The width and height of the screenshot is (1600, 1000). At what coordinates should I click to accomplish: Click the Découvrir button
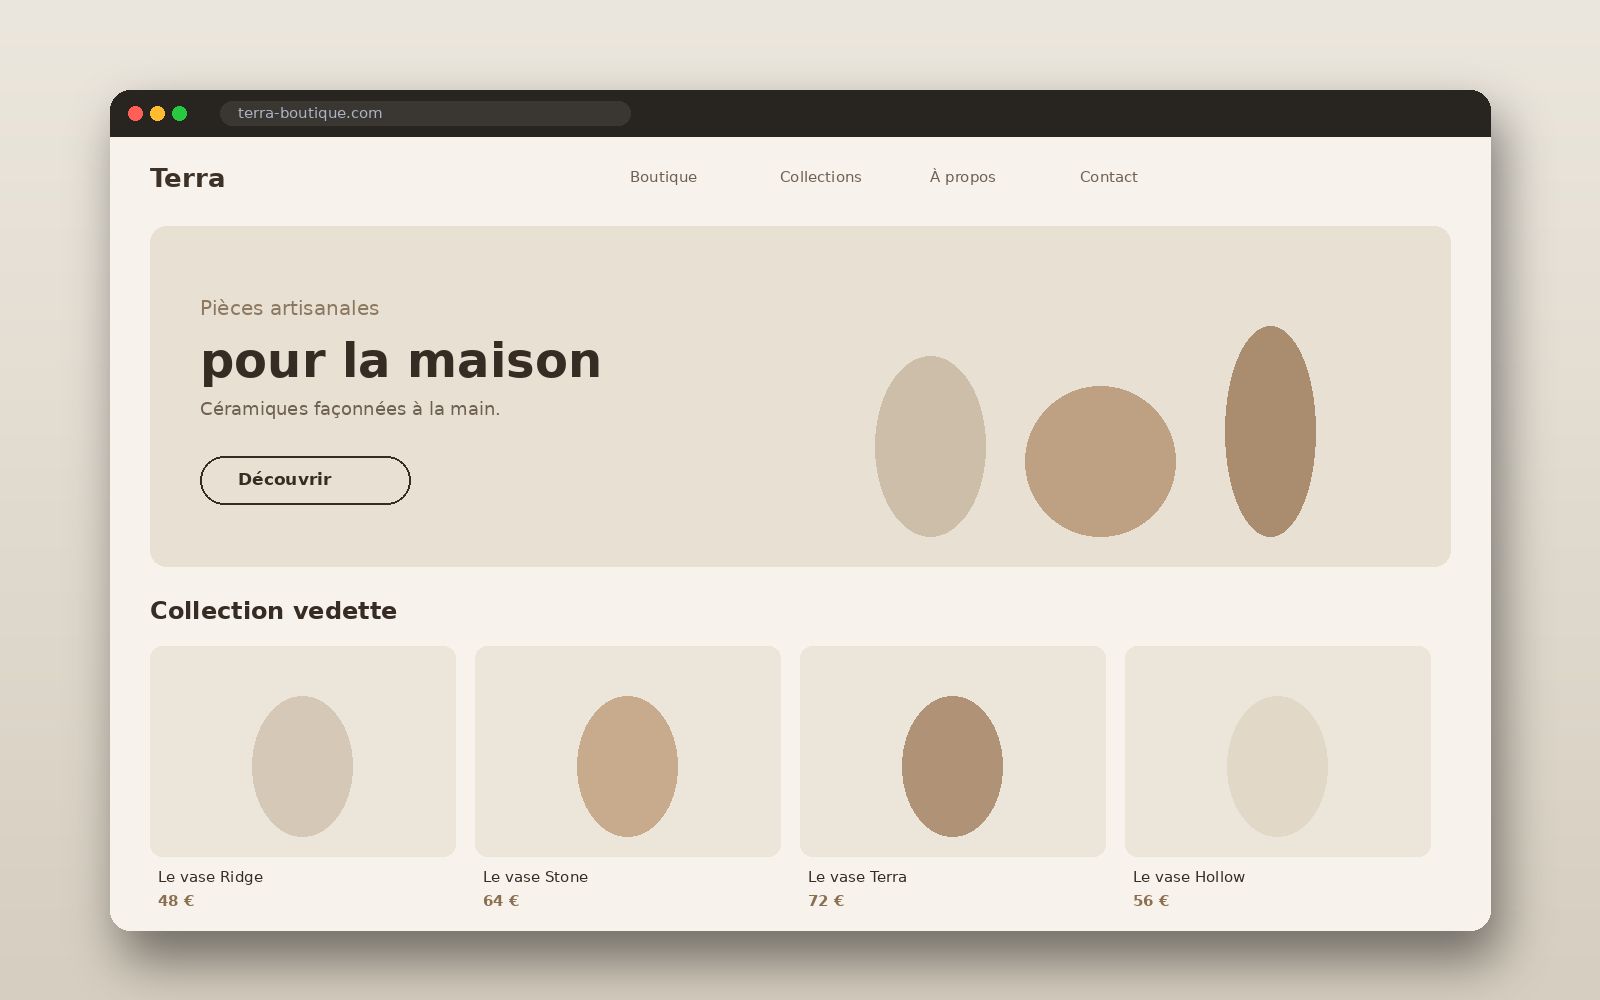click(305, 480)
